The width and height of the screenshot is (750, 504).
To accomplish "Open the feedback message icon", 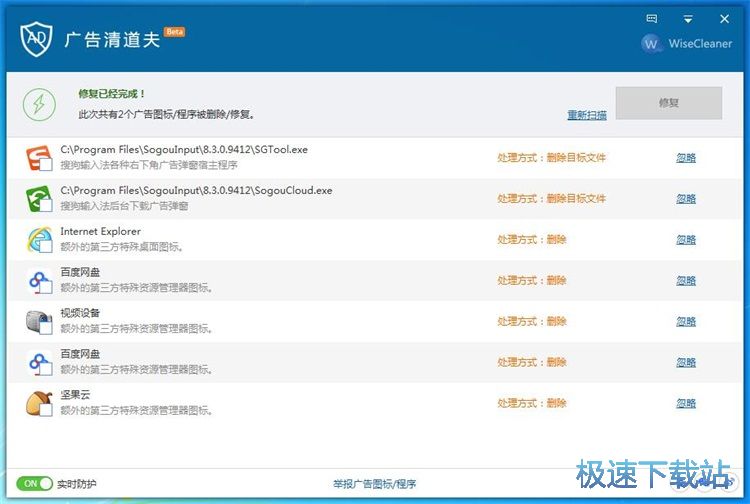I will pyautogui.click(x=652, y=18).
